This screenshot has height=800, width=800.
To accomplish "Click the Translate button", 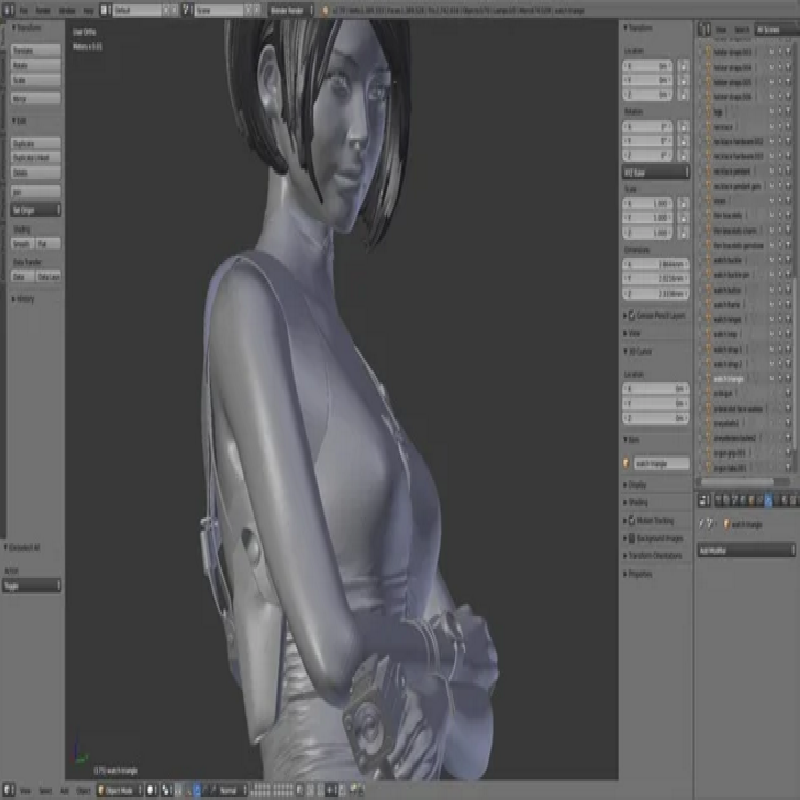I will click(x=36, y=50).
